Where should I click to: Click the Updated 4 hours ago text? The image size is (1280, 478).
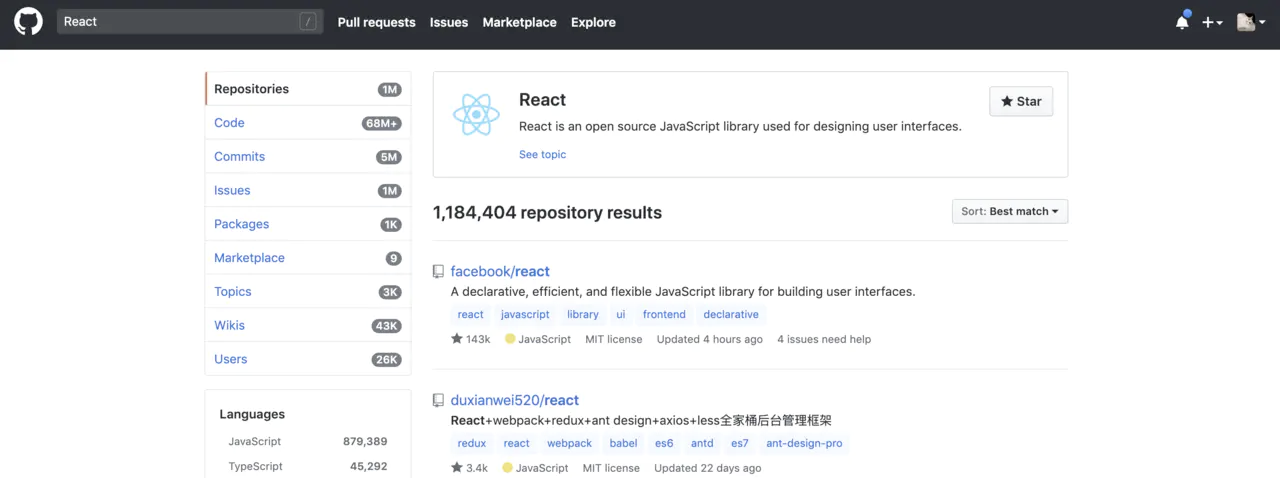click(709, 339)
